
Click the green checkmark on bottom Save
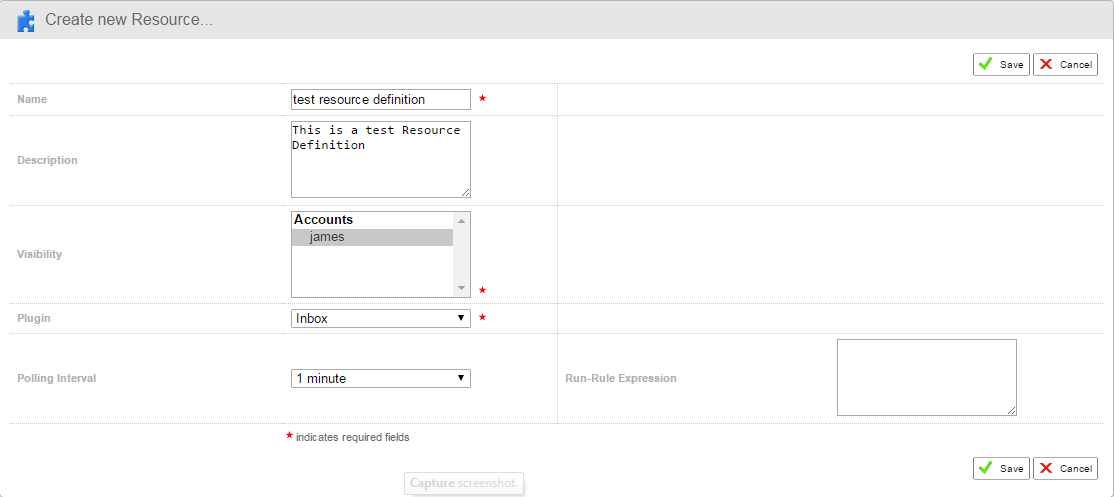pos(985,468)
